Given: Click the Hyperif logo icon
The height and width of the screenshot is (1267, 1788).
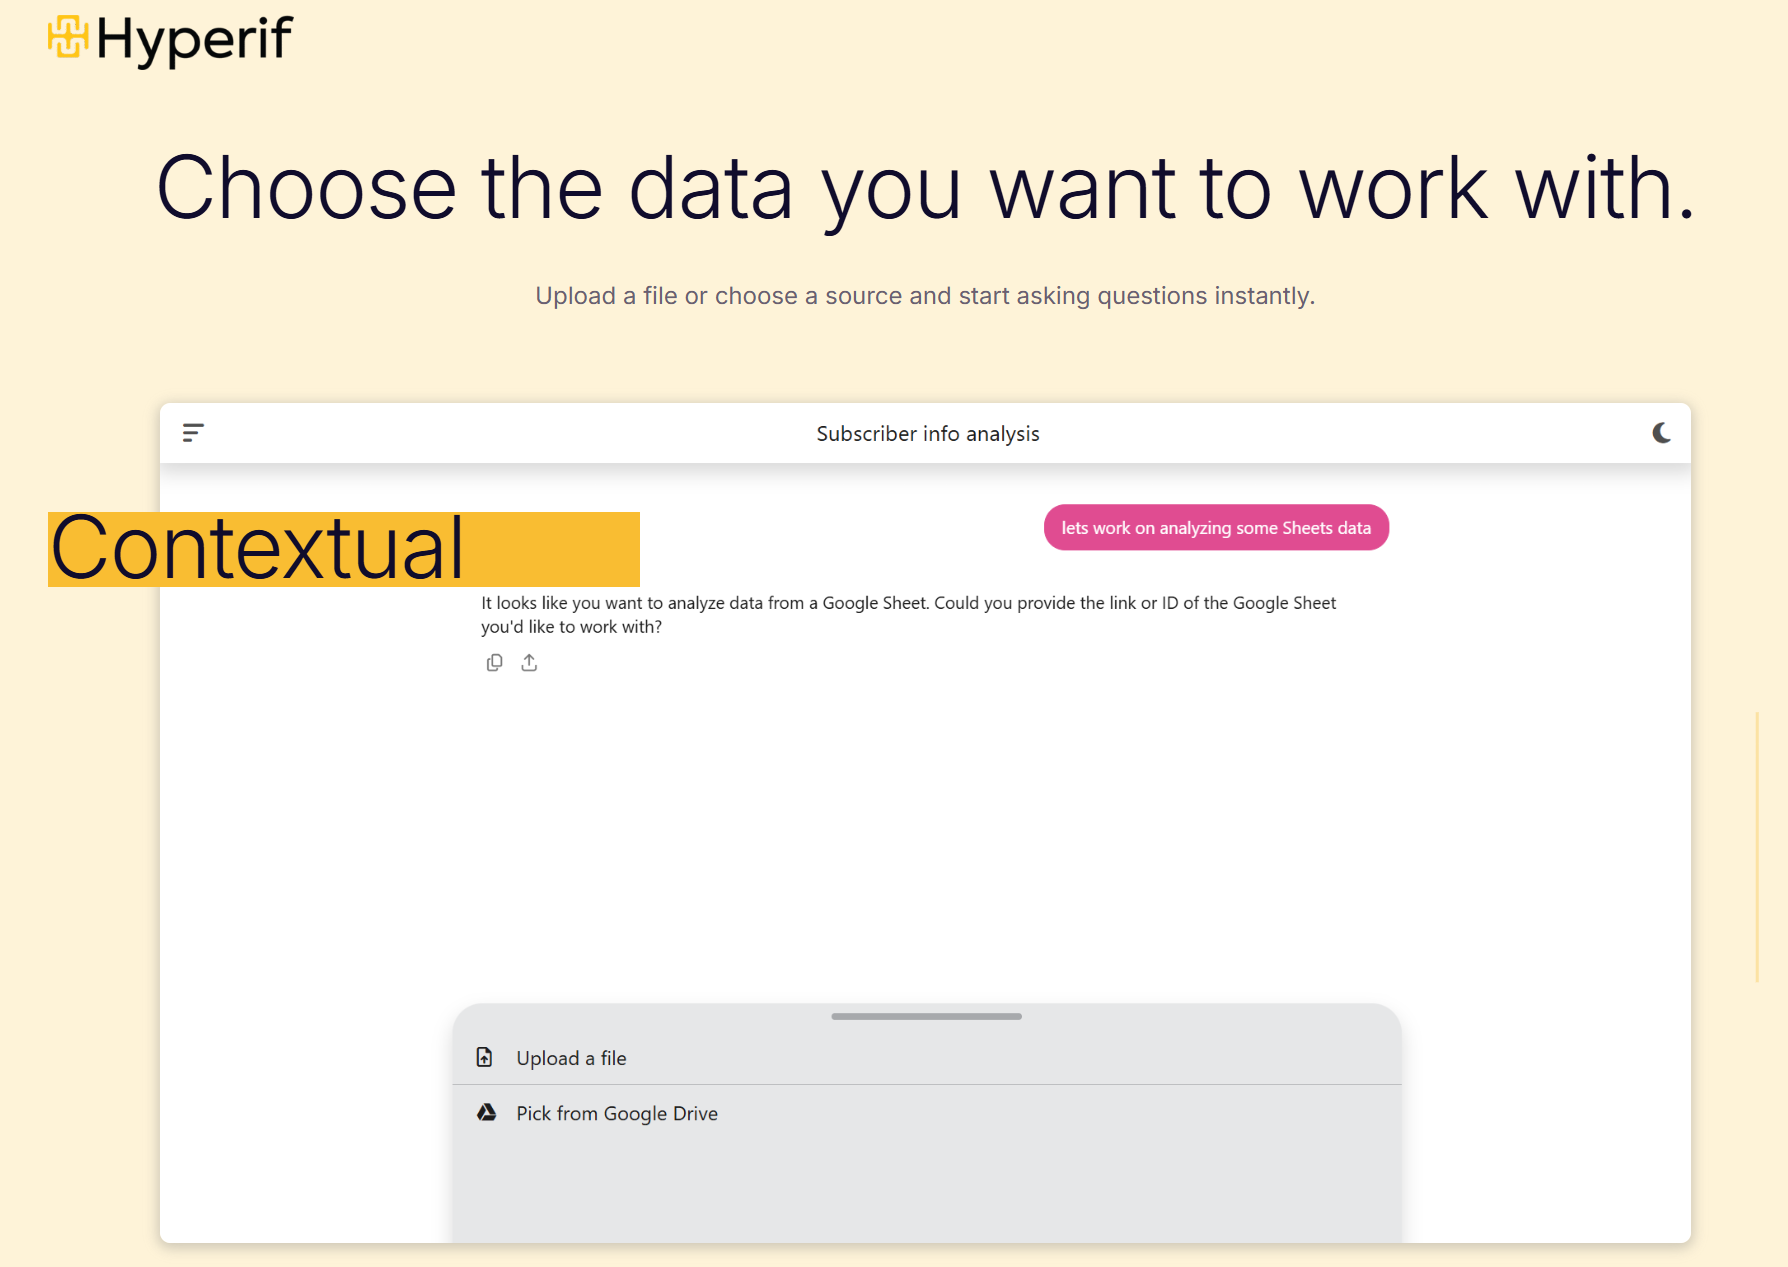Looking at the screenshot, I should tap(68, 37).
